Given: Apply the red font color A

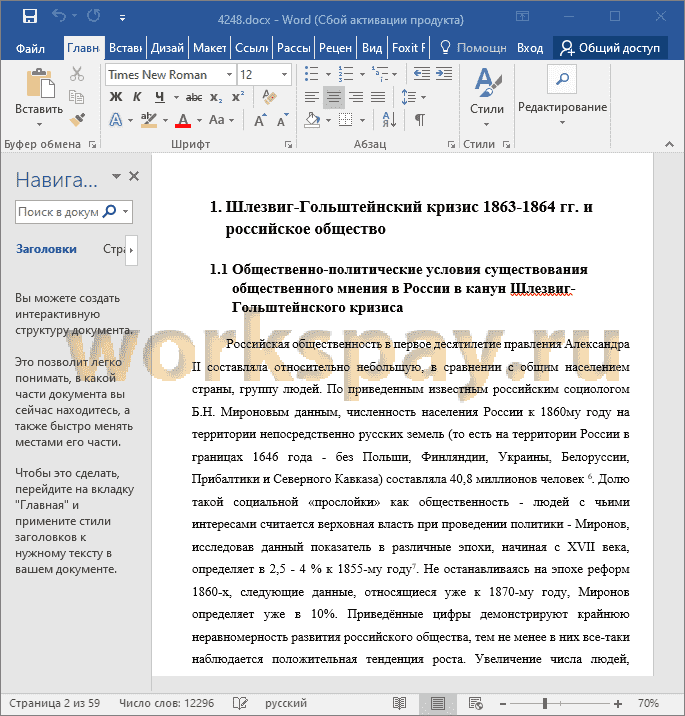Looking at the screenshot, I should [x=184, y=120].
